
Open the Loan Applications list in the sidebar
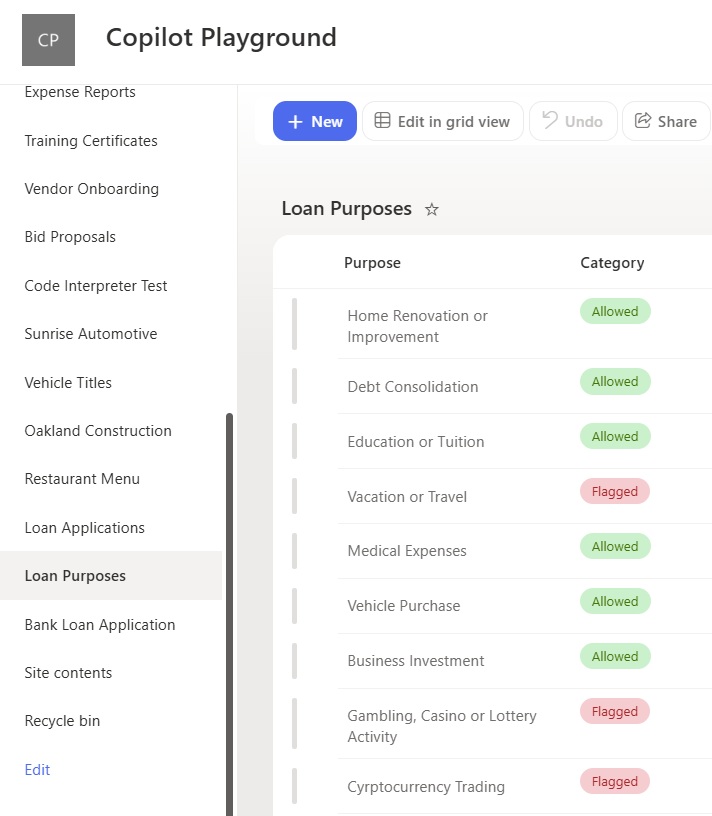[84, 528]
